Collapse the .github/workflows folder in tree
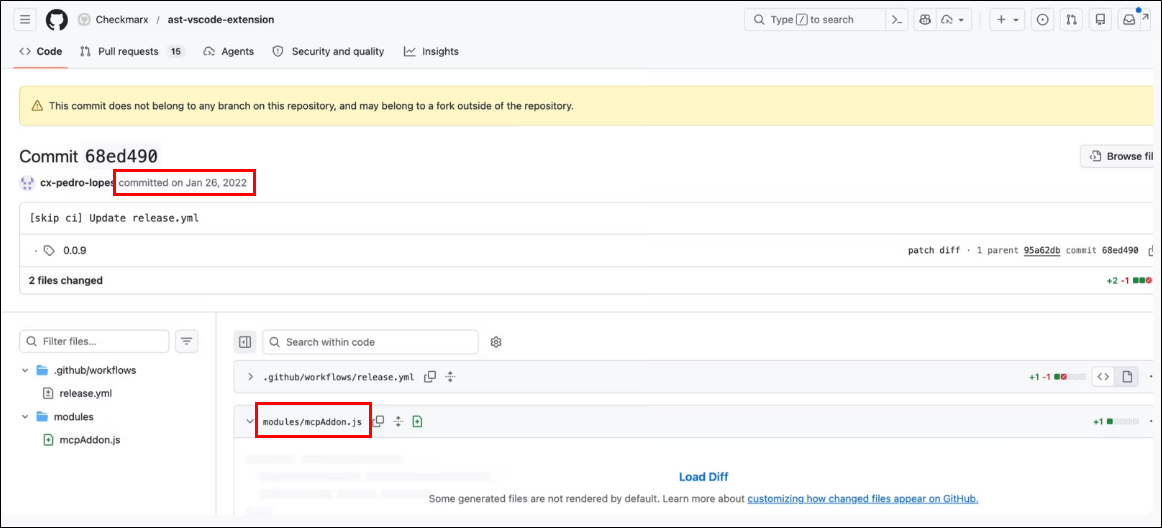Image resolution: width=1162 pixels, height=528 pixels. coord(24,370)
